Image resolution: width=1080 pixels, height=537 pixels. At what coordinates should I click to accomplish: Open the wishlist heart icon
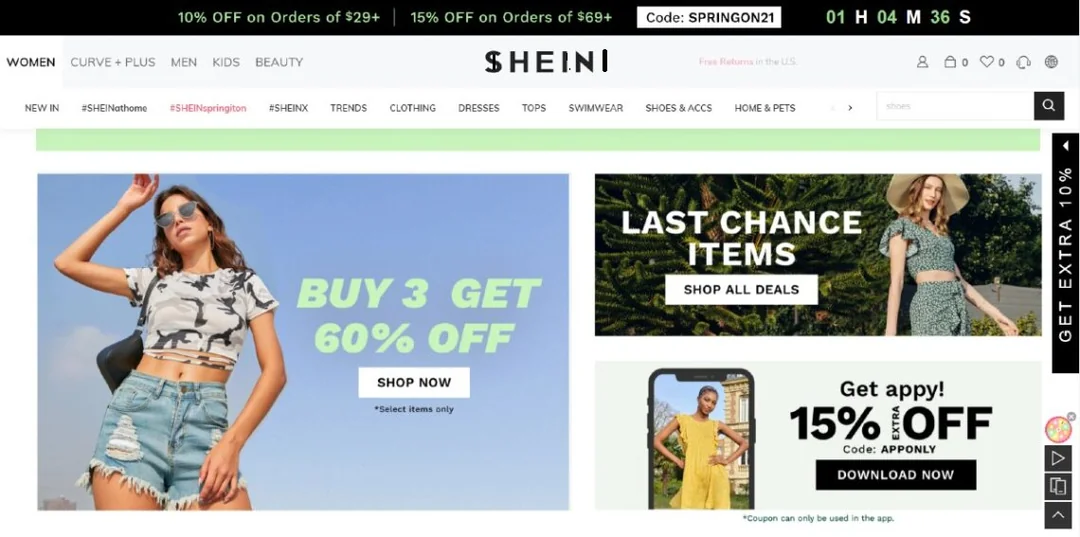click(x=987, y=62)
